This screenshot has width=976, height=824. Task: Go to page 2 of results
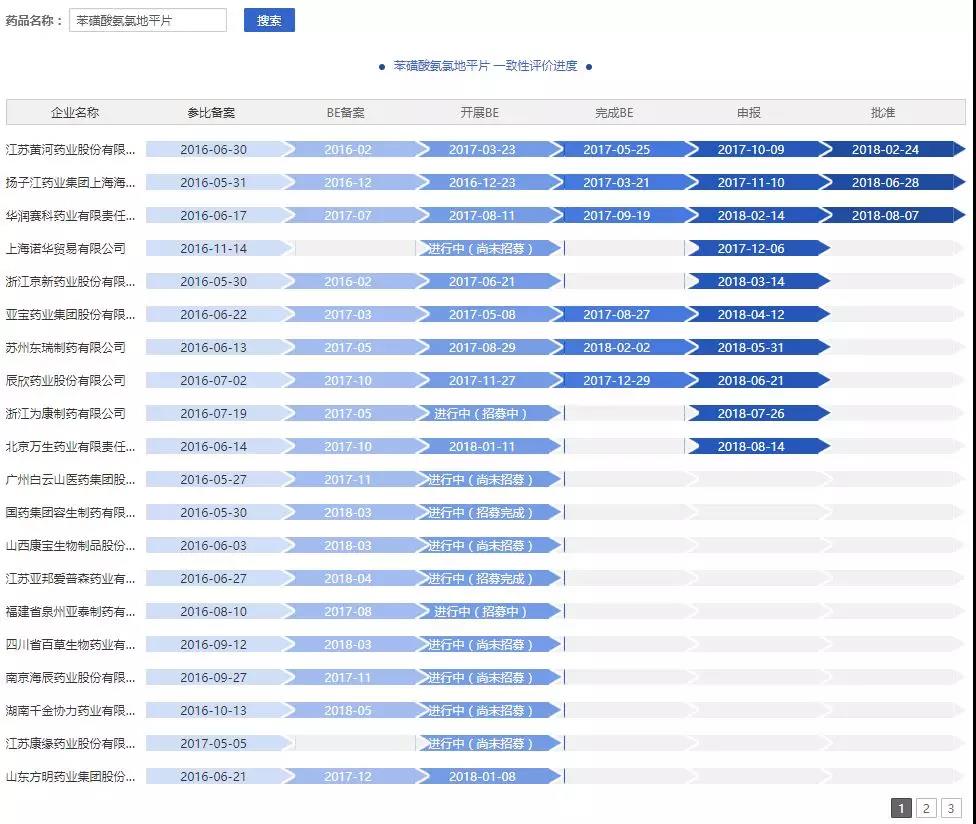click(926, 808)
